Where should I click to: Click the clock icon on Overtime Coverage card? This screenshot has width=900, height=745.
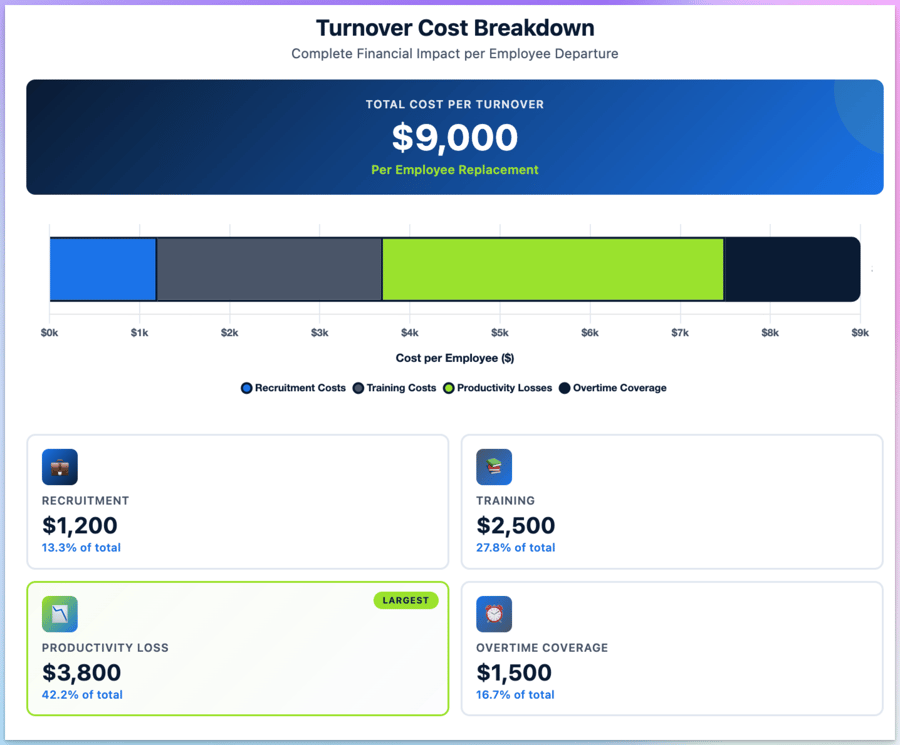(494, 613)
